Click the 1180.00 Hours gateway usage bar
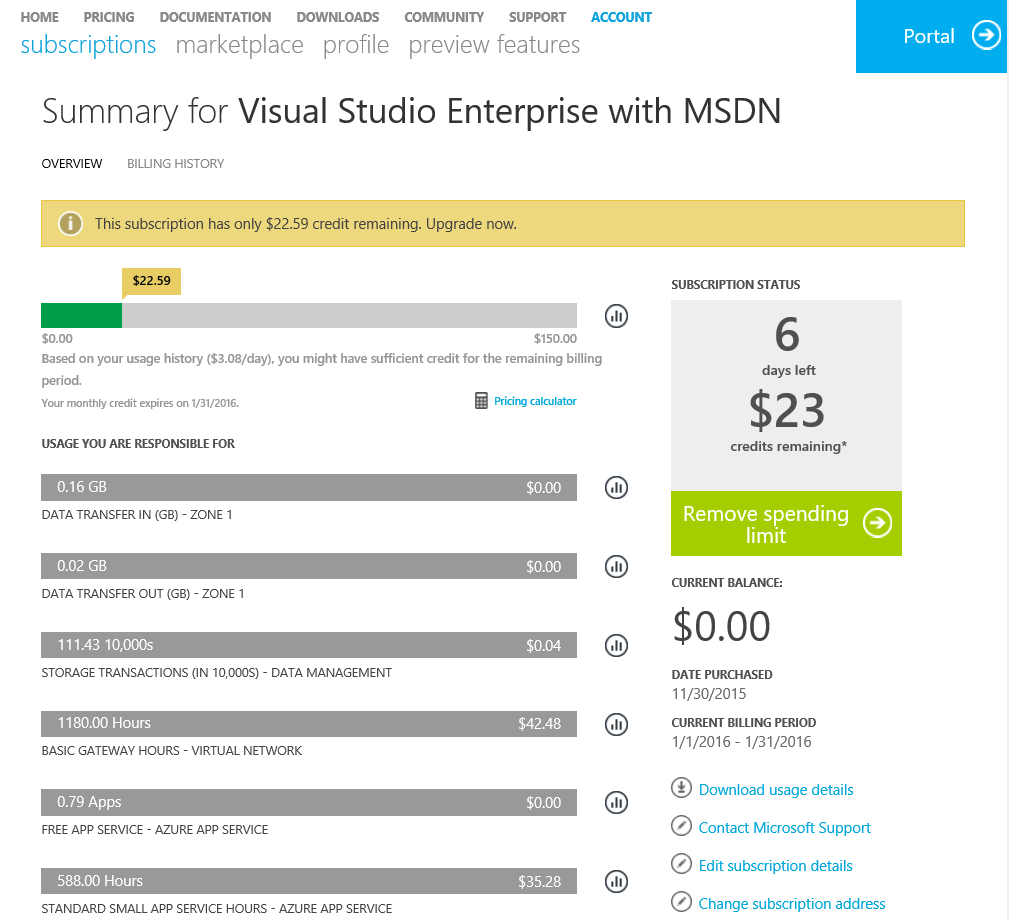1009x921 pixels. tap(309, 724)
